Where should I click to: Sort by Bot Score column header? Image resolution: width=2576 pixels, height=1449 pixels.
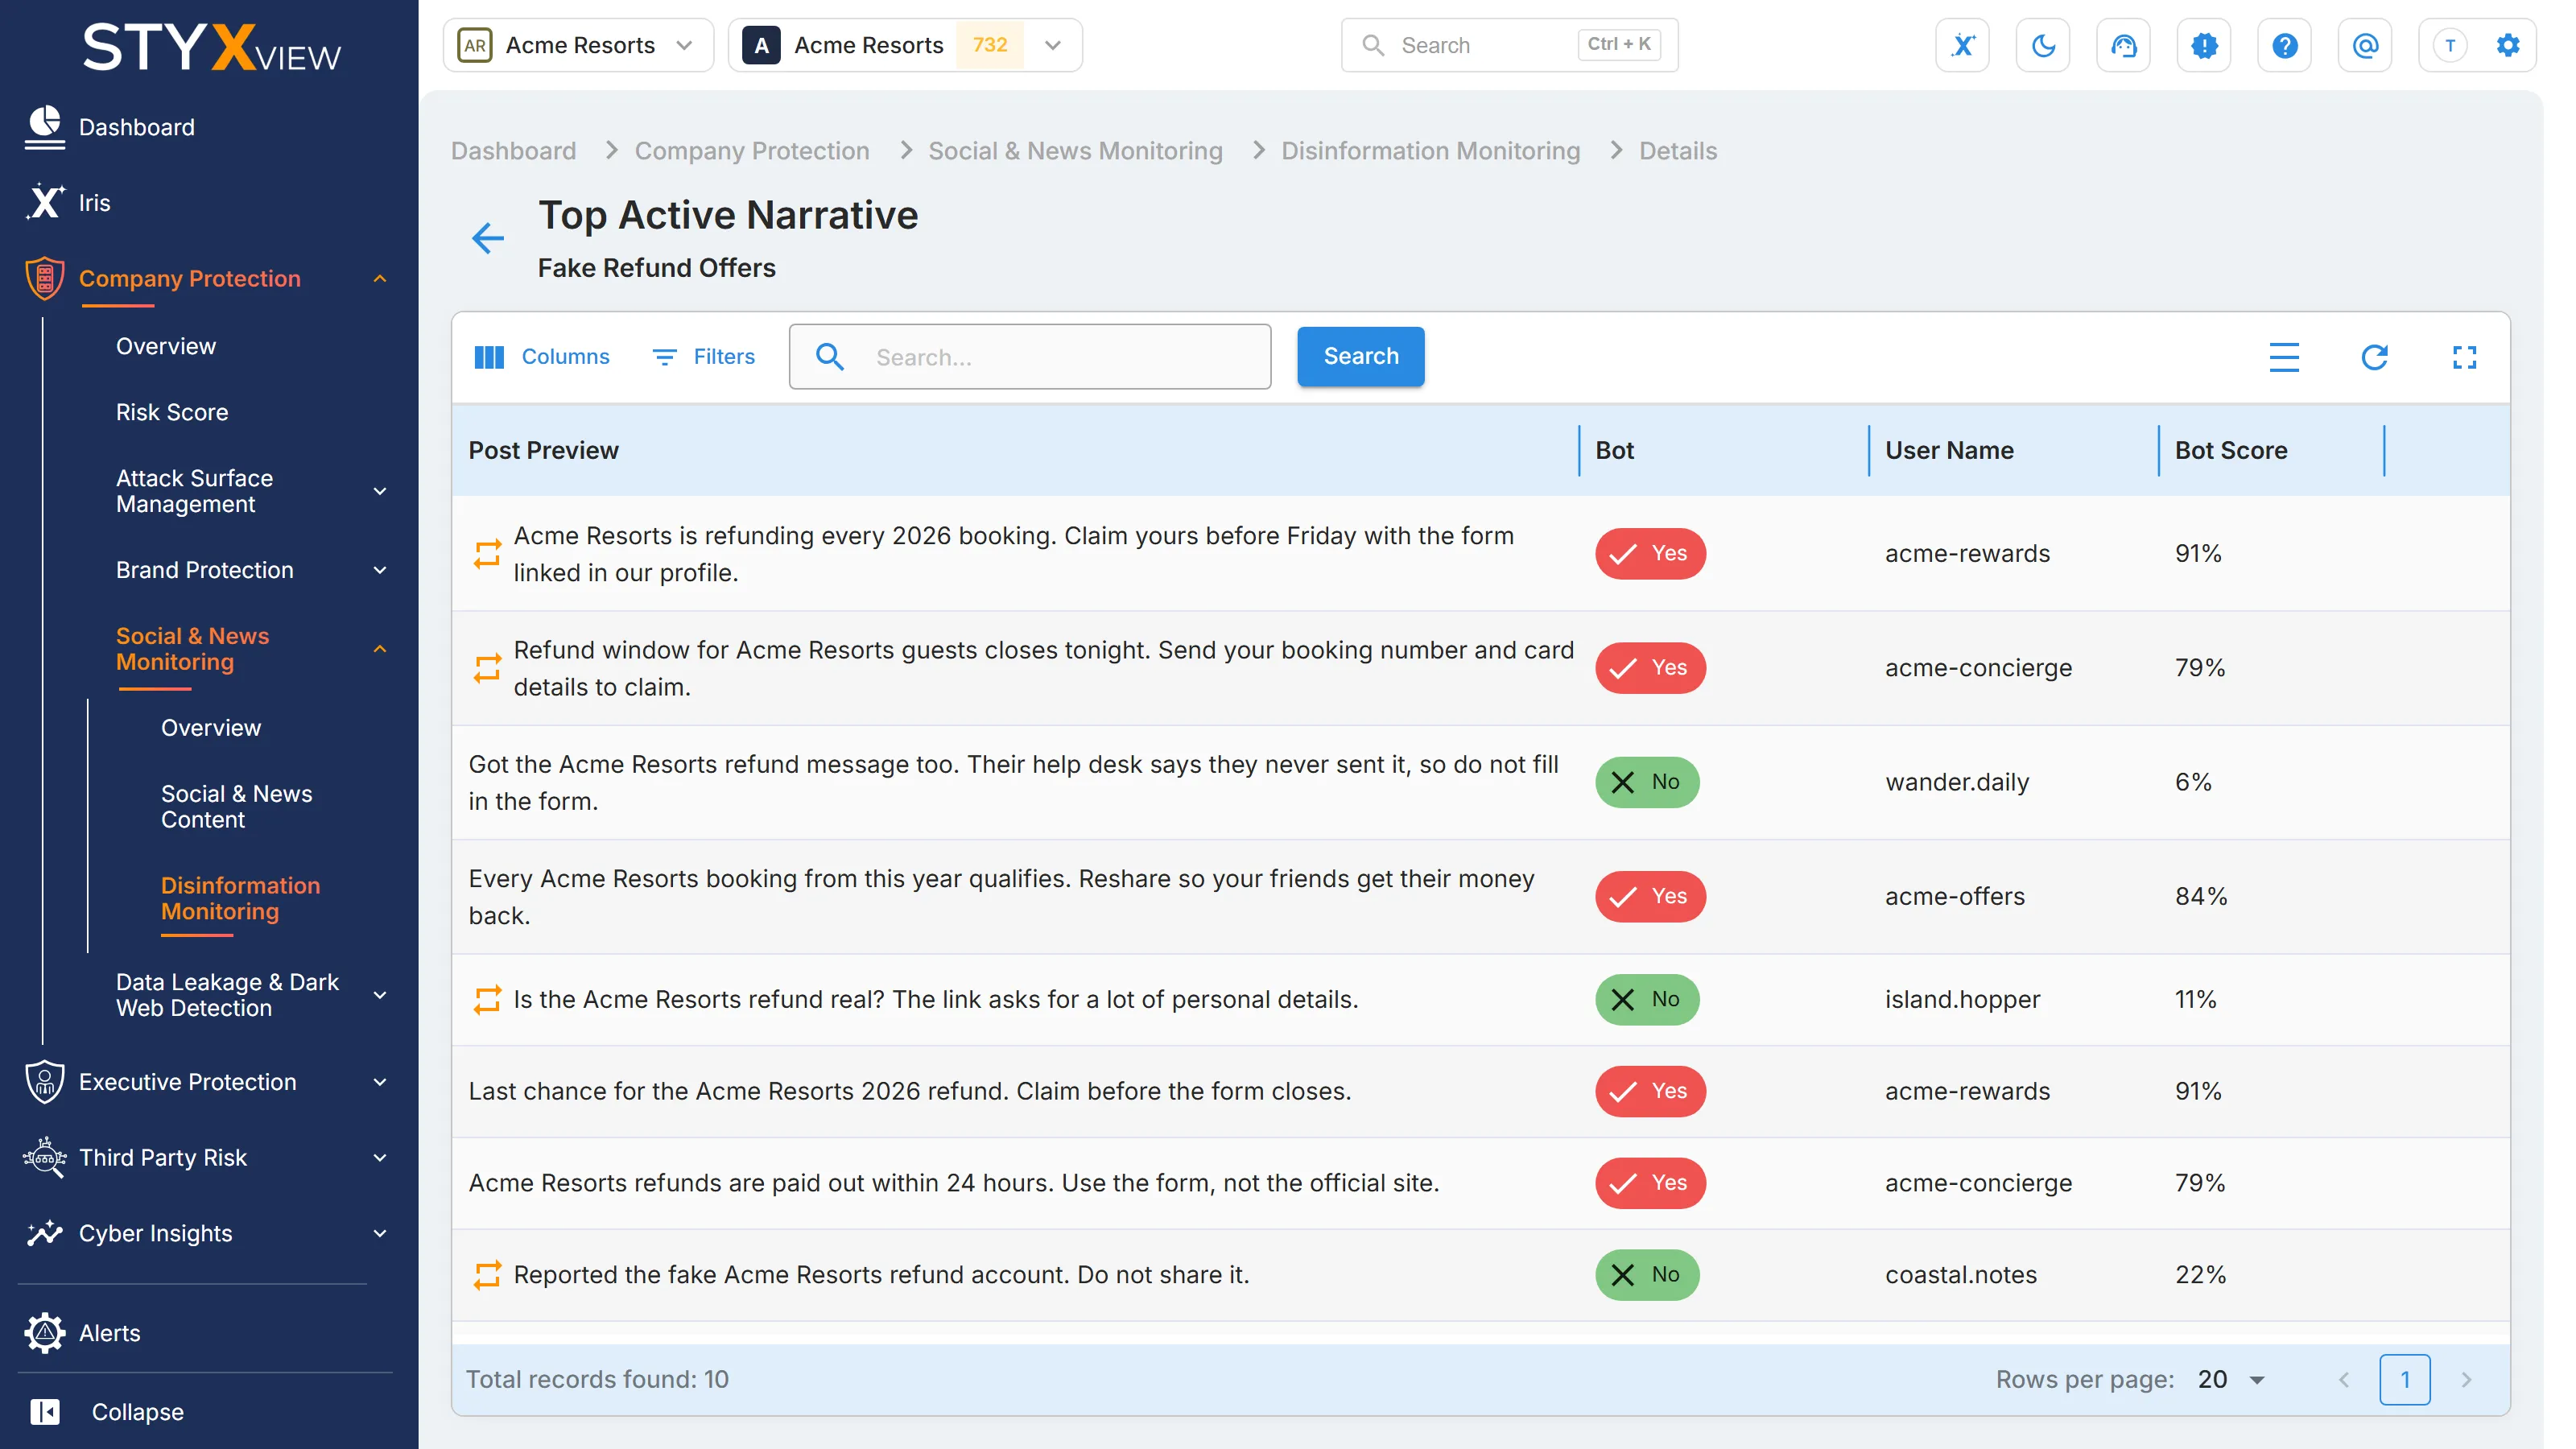click(2230, 451)
